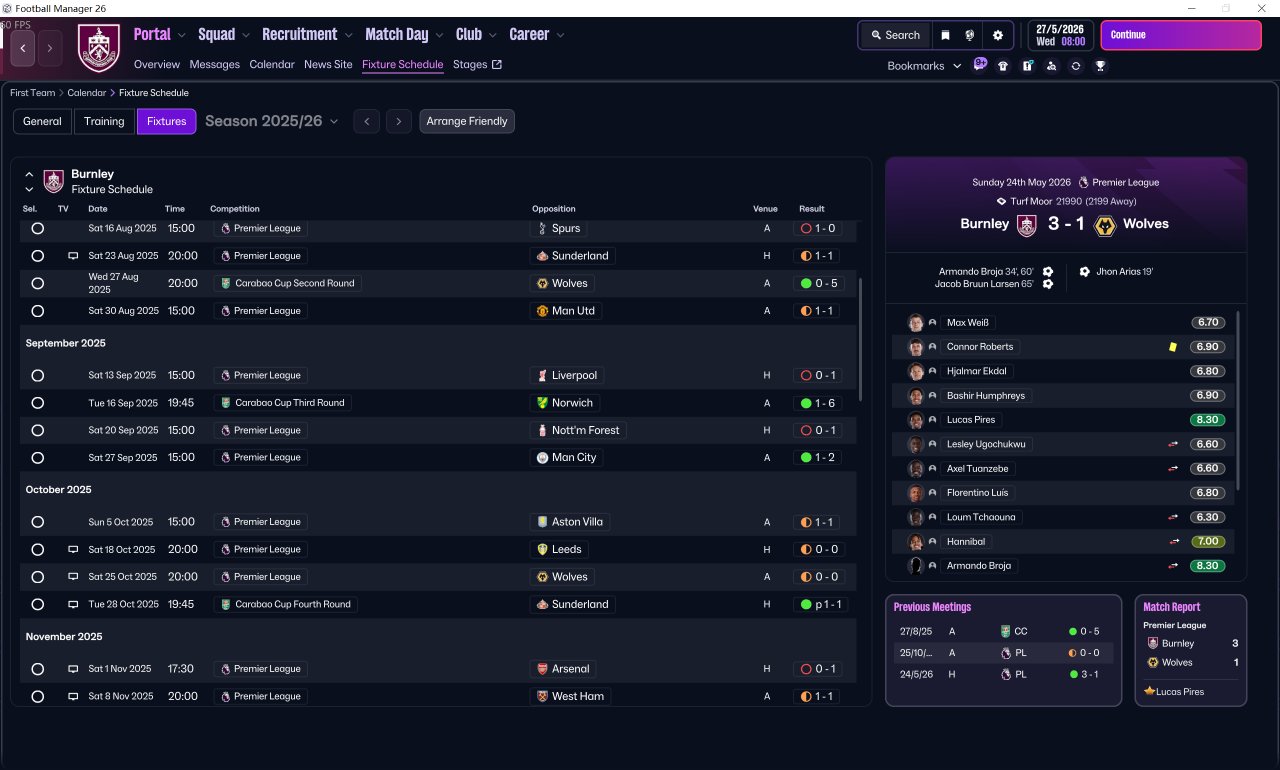
Task: Click the Burnley team switch up arrow
Action: coord(29,174)
